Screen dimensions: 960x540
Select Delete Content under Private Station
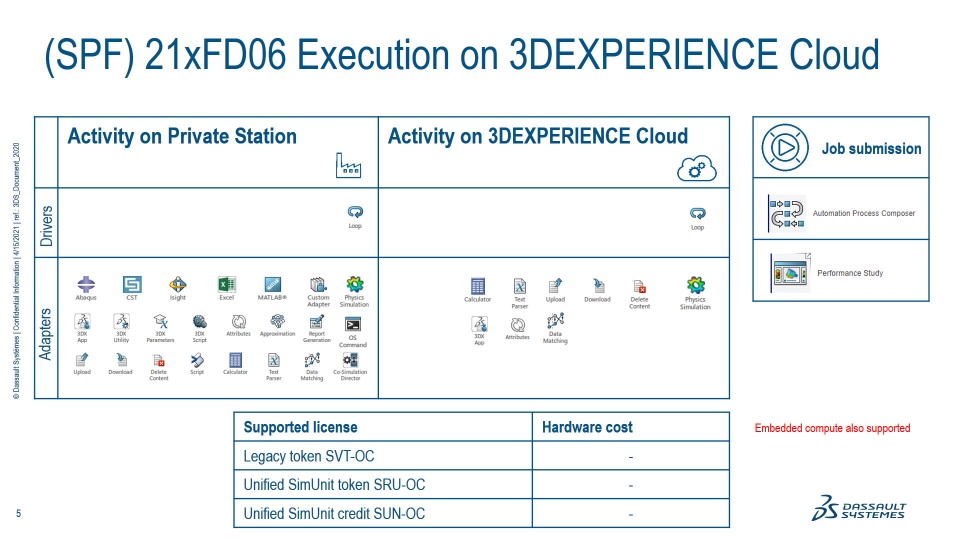click(x=159, y=360)
